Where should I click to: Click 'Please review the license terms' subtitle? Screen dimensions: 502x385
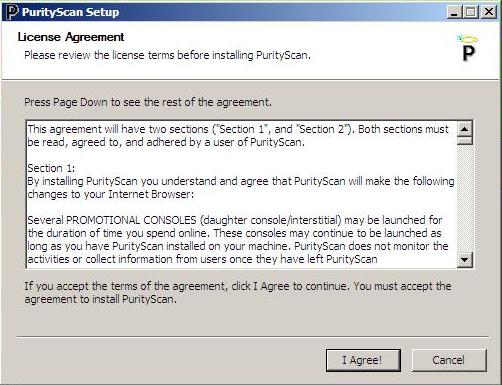167,55
